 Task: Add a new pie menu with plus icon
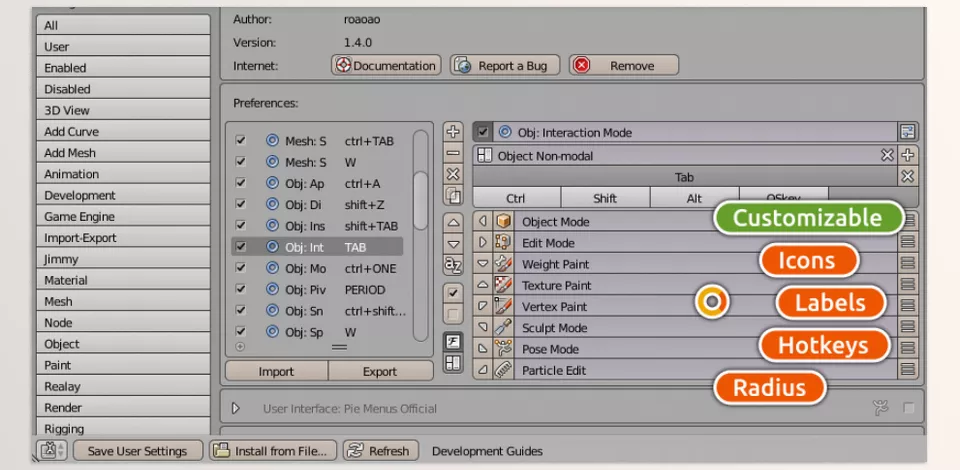tap(453, 132)
